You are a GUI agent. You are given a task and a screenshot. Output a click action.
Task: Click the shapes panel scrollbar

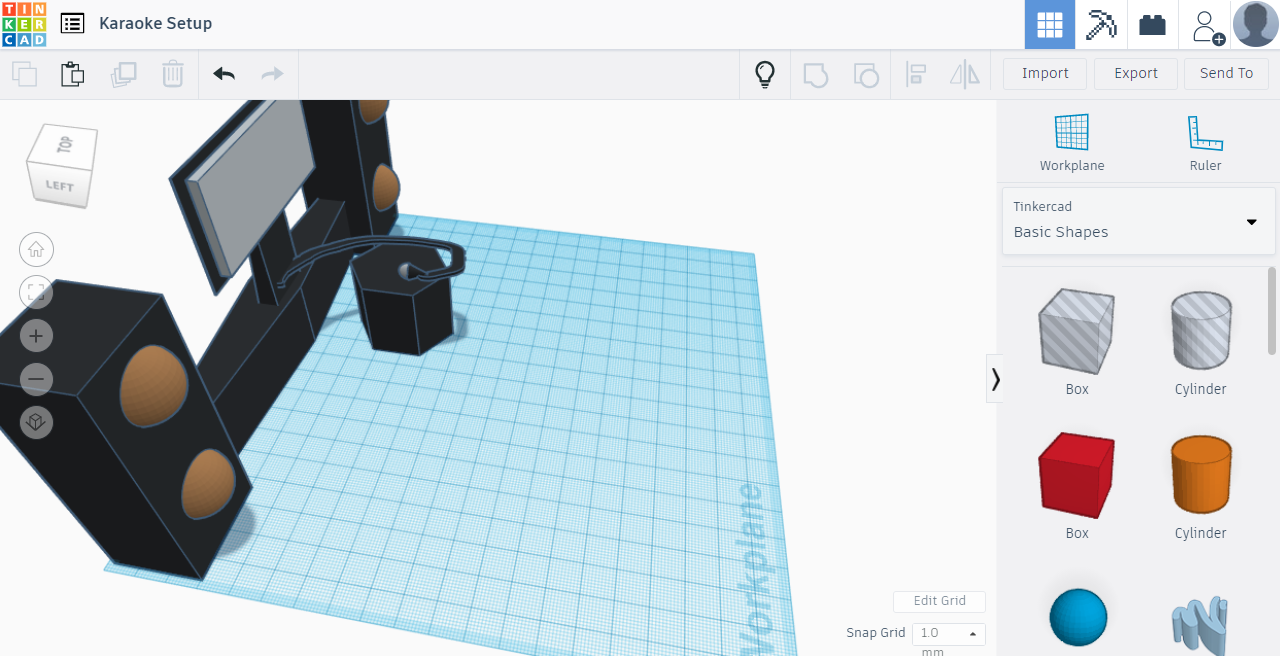[x=1272, y=310]
